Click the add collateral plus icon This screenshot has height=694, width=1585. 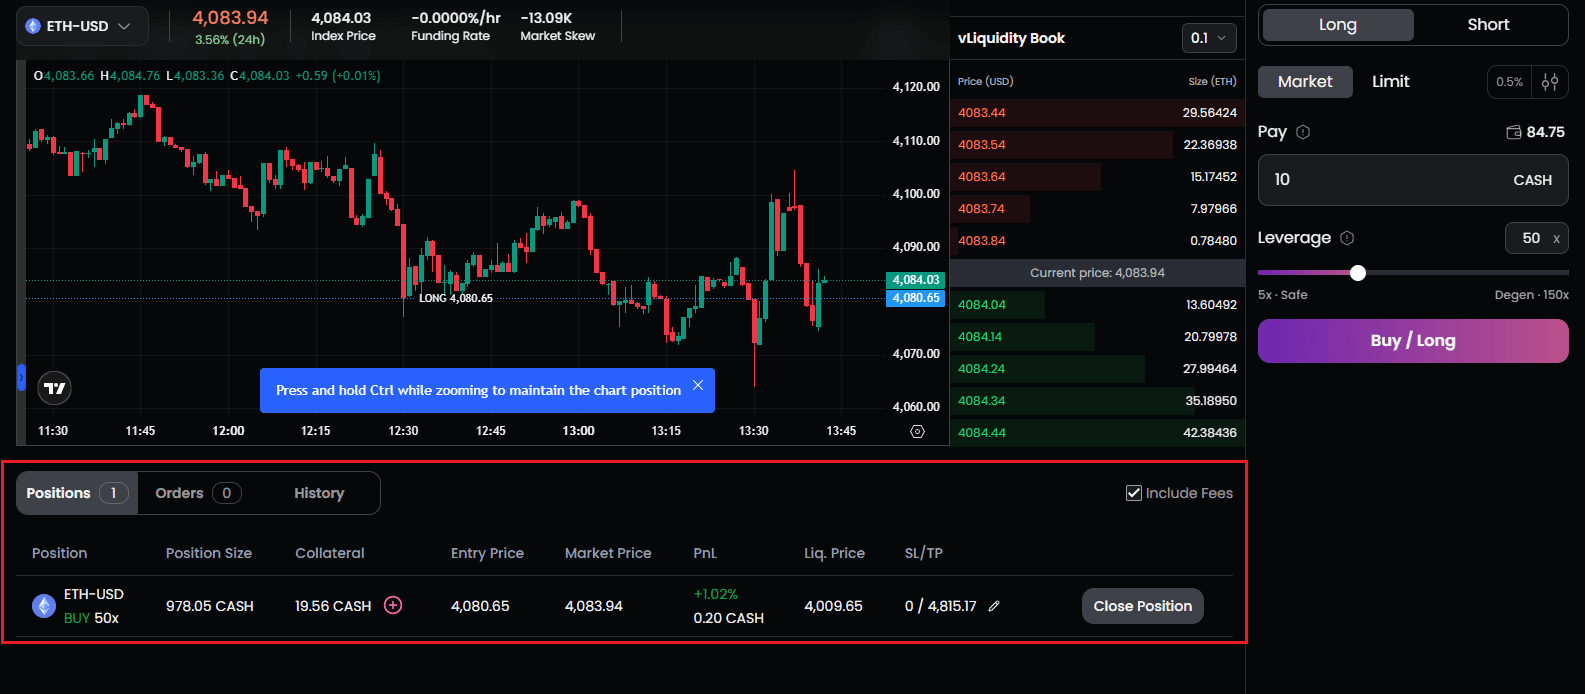[x=393, y=605]
